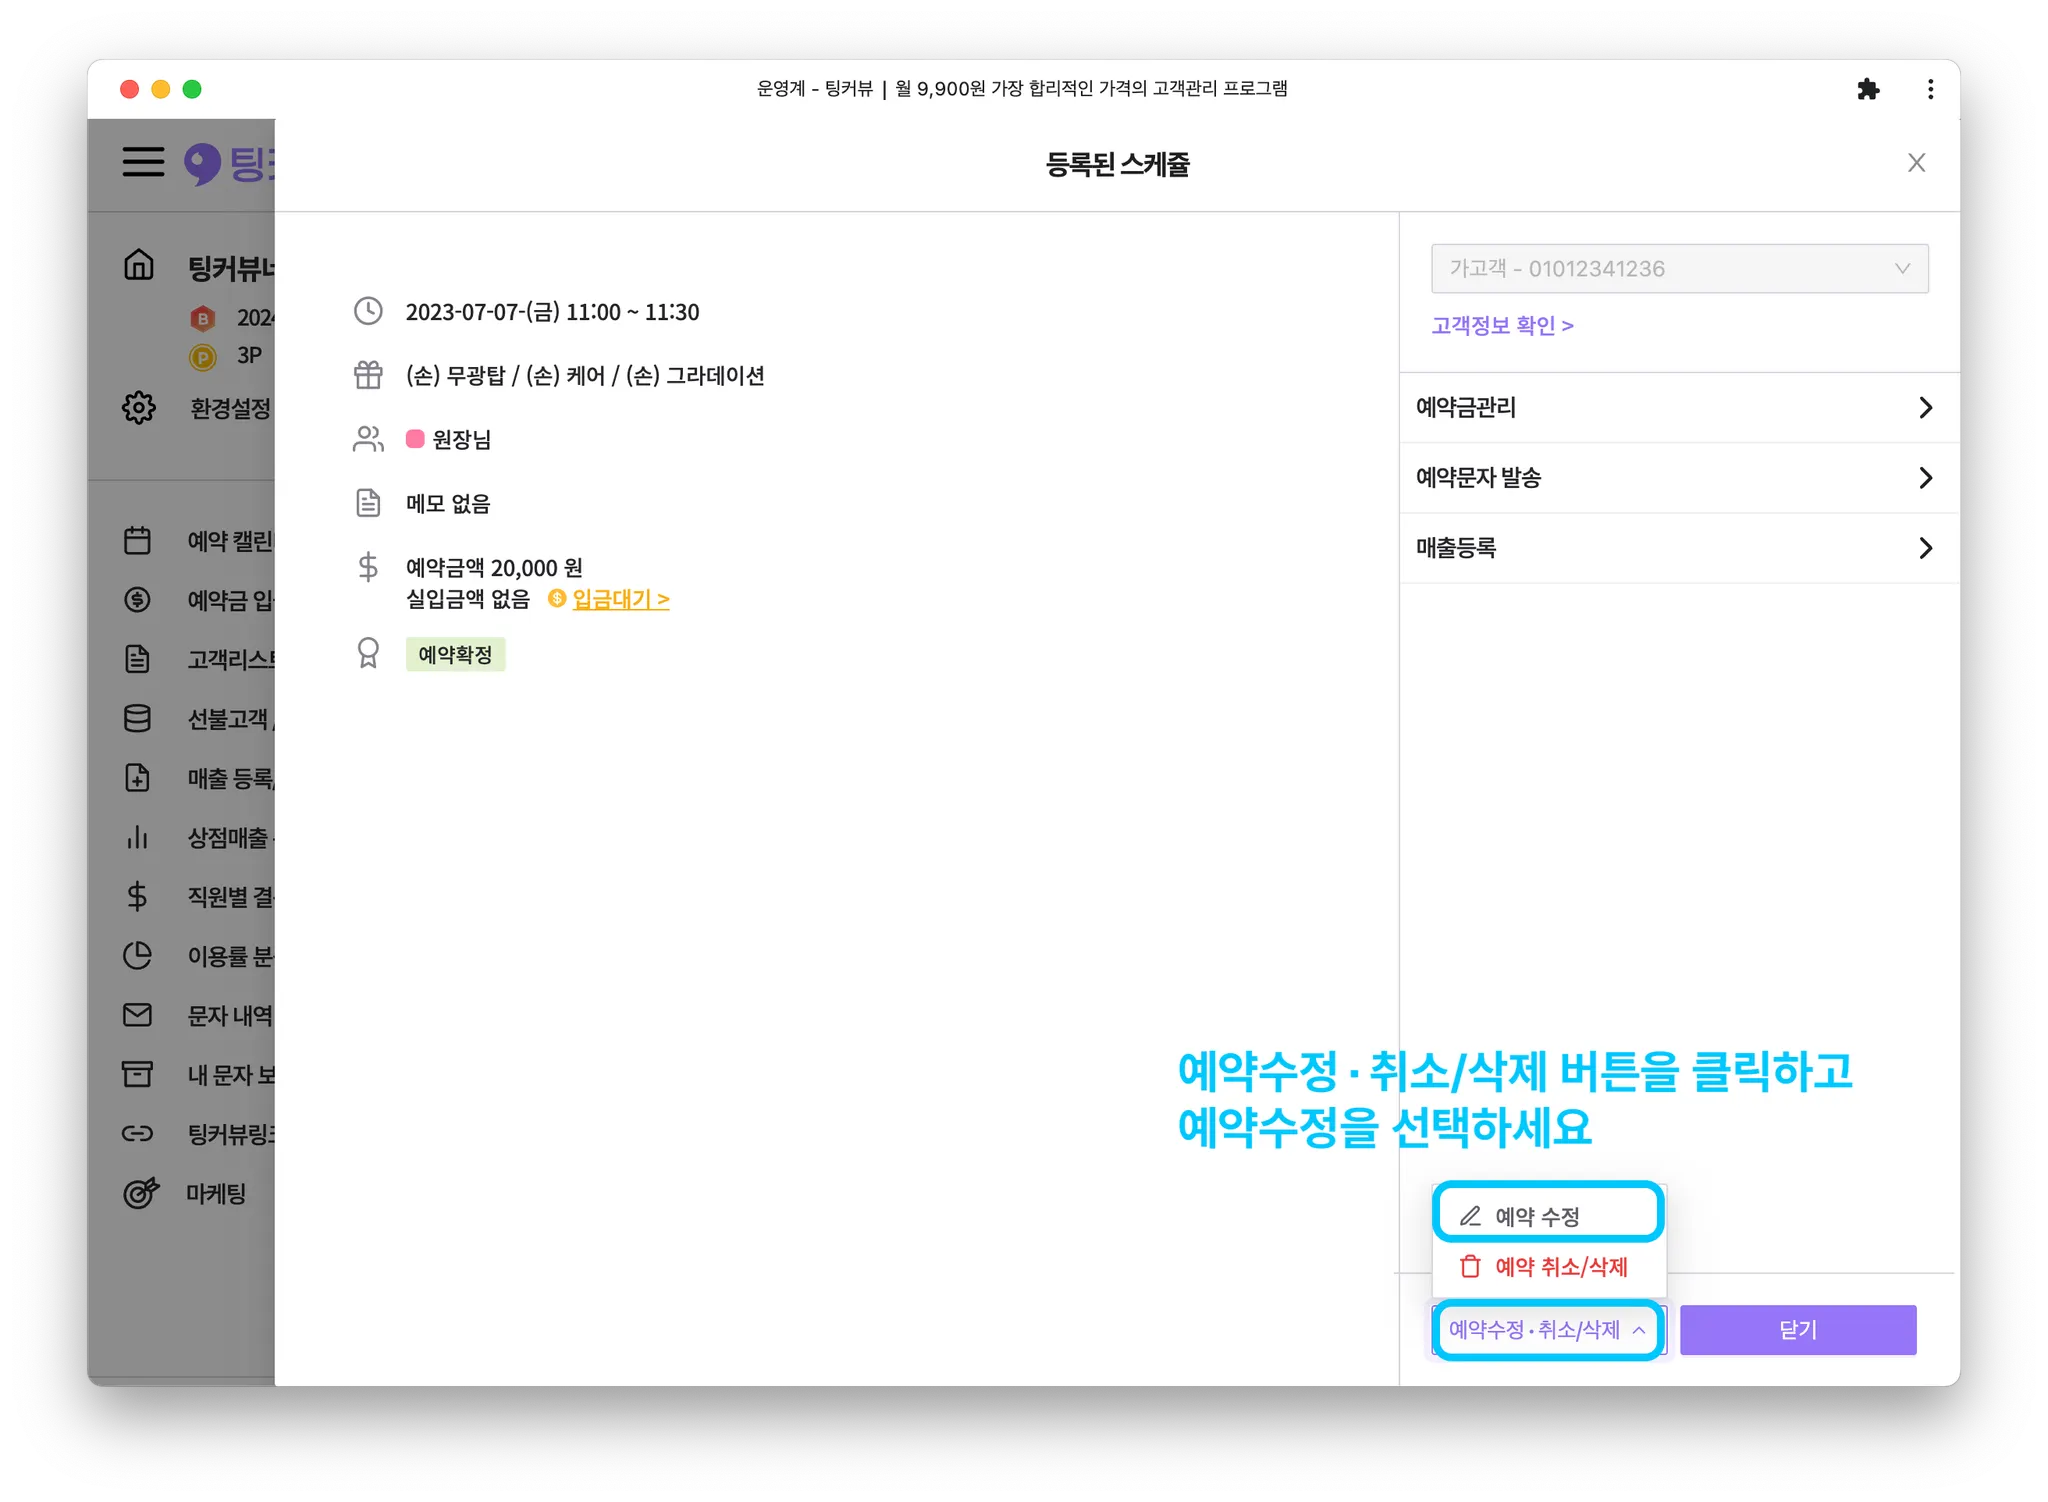
Task: Click the calendar icon for 예약 캘린더
Action: pos(137,541)
